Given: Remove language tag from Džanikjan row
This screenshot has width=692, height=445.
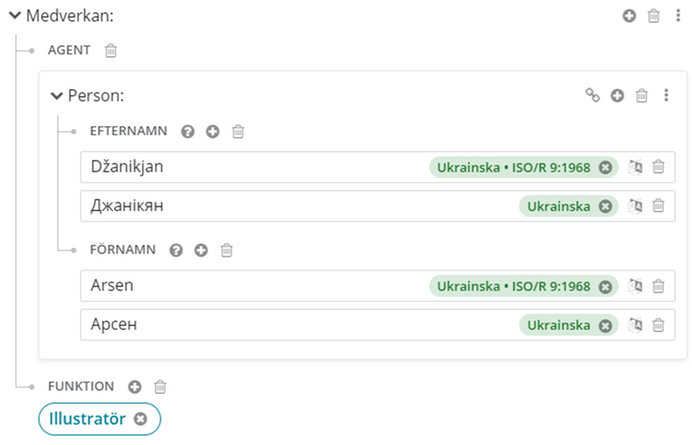Looking at the screenshot, I should pos(605,167).
